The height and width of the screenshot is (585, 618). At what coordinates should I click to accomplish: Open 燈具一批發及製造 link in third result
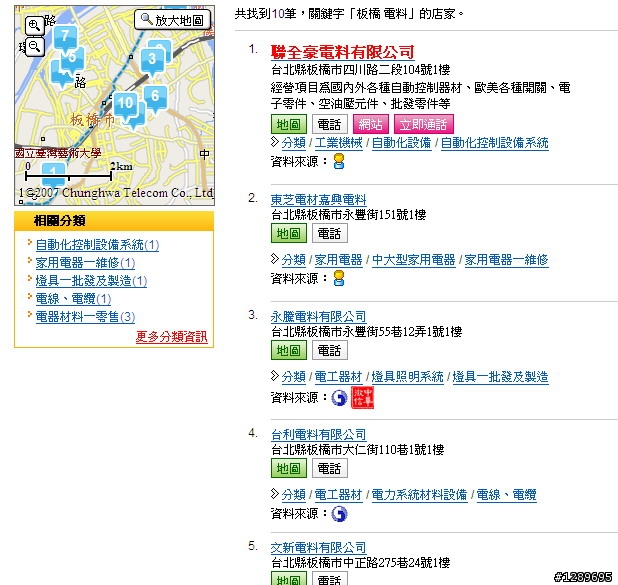(x=500, y=377)
